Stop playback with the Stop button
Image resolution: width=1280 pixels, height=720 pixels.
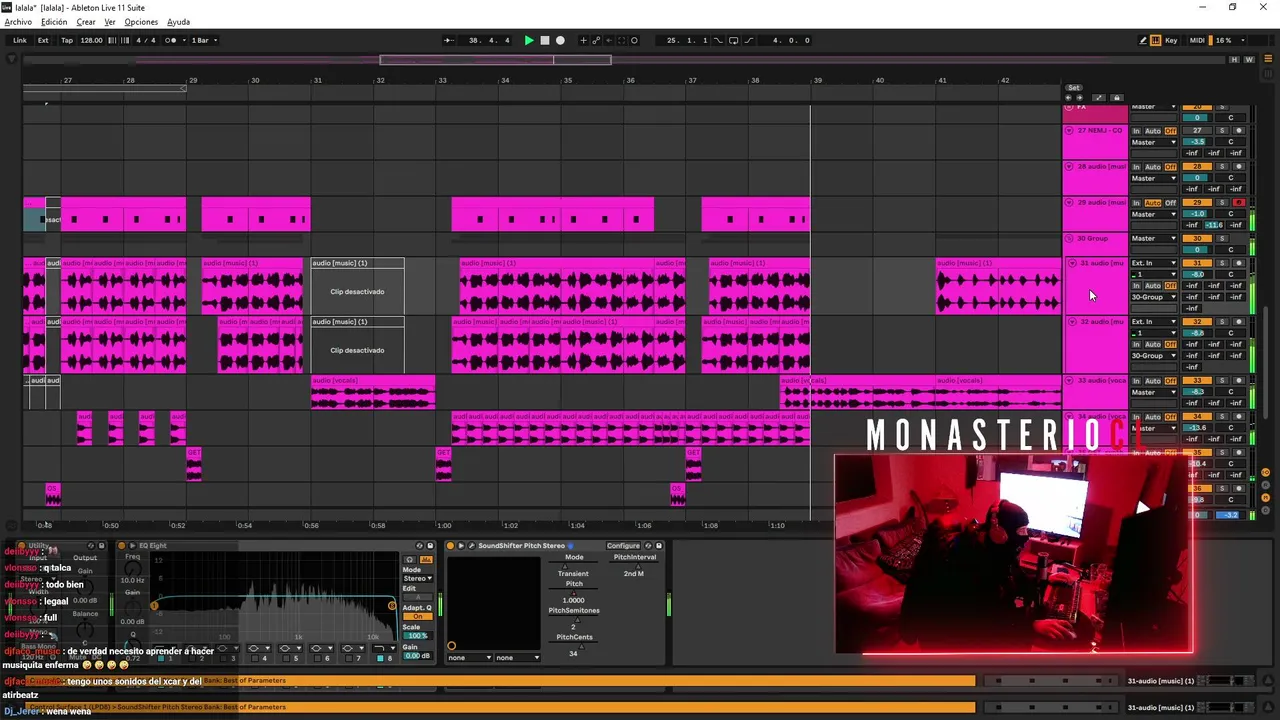[x=544, y=40]
